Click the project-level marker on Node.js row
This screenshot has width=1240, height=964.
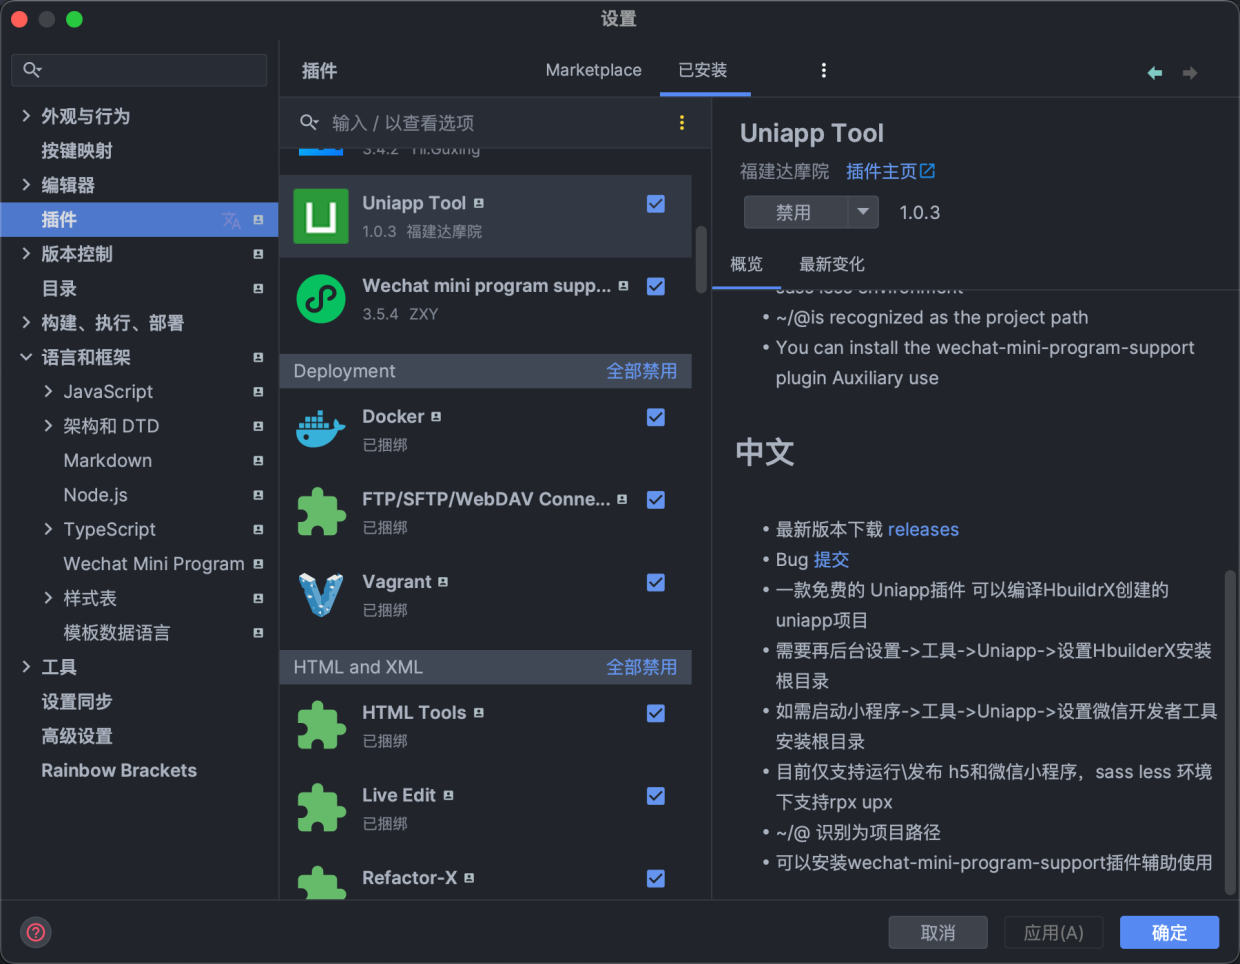point(258,495)
